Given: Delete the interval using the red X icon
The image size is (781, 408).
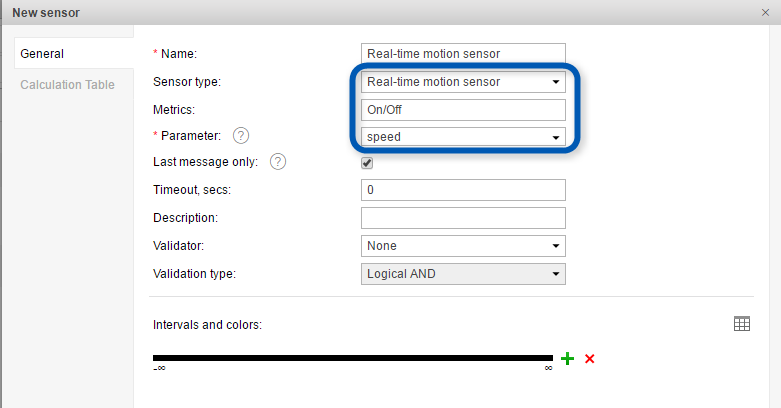Looking at the screenshot, I should tap(590, 358).
